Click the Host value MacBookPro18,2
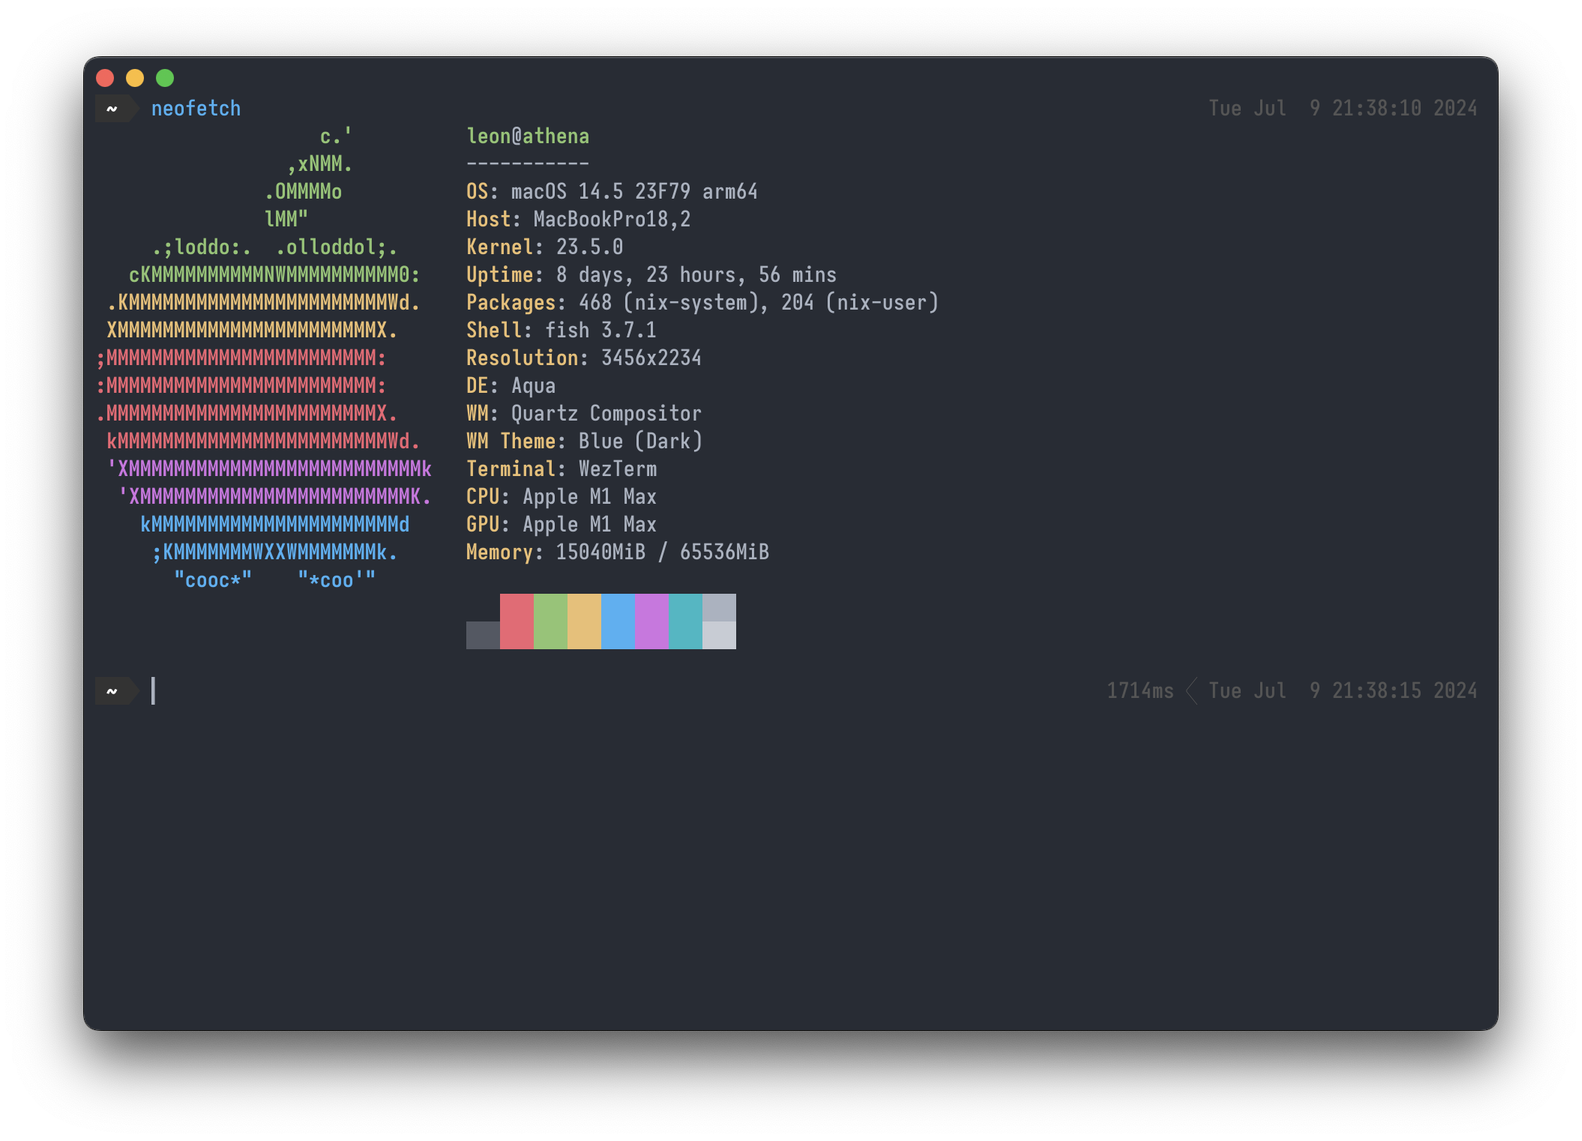This screenshot has width=1582, height=1141. click(x=612, y=219)
